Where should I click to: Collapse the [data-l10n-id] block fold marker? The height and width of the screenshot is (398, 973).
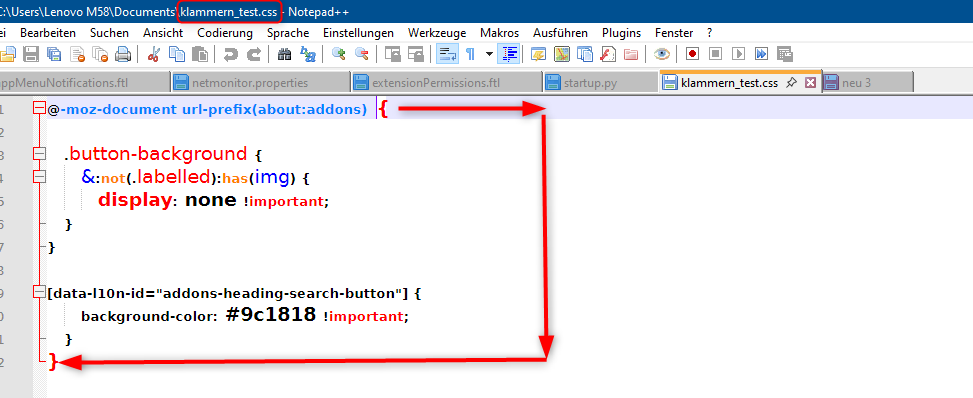pos(40,292)
